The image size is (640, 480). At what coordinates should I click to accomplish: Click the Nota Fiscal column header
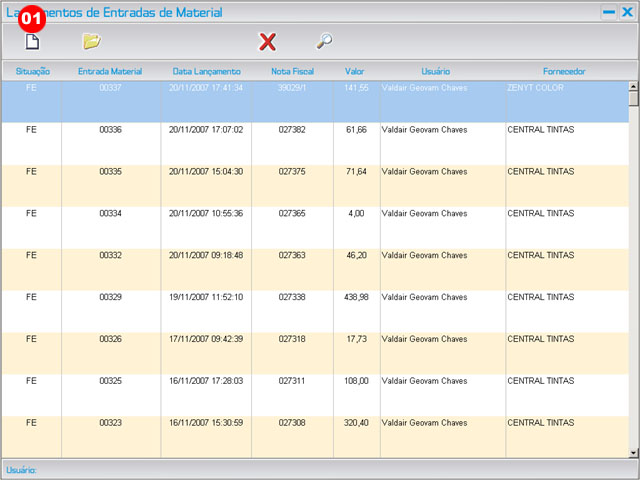293,72
